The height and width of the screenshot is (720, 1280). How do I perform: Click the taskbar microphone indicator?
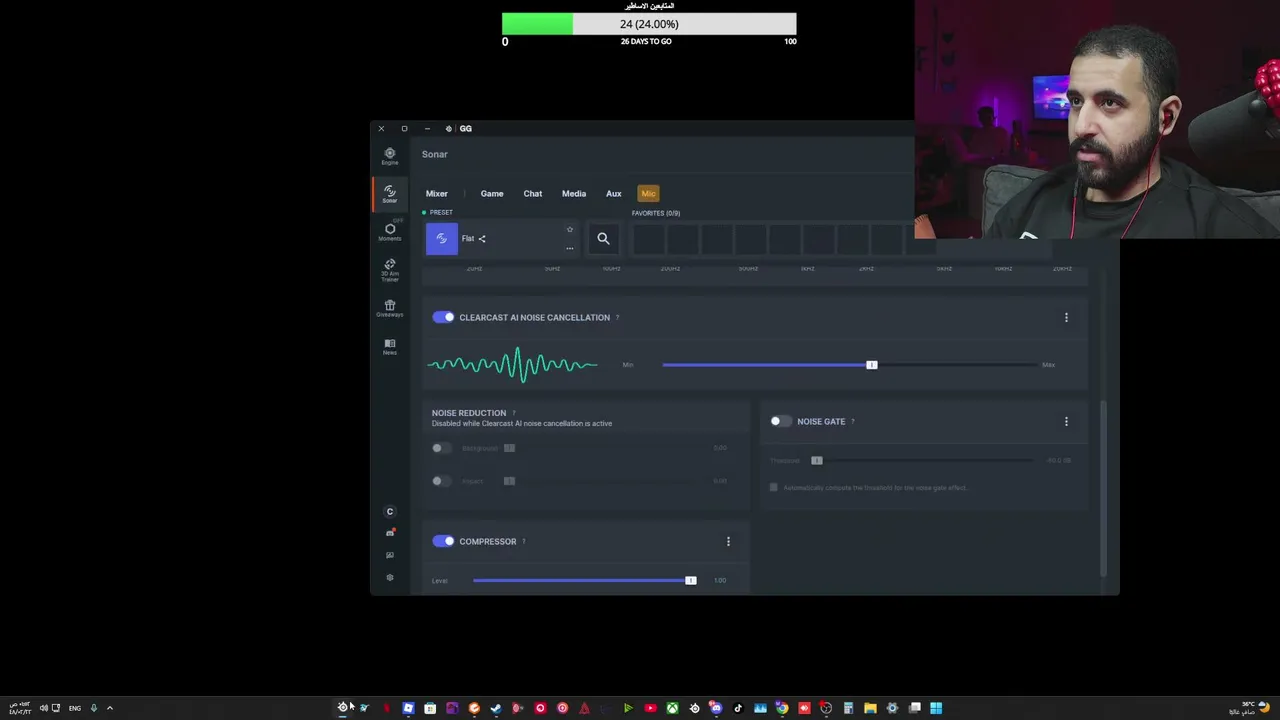coord(94,708)
